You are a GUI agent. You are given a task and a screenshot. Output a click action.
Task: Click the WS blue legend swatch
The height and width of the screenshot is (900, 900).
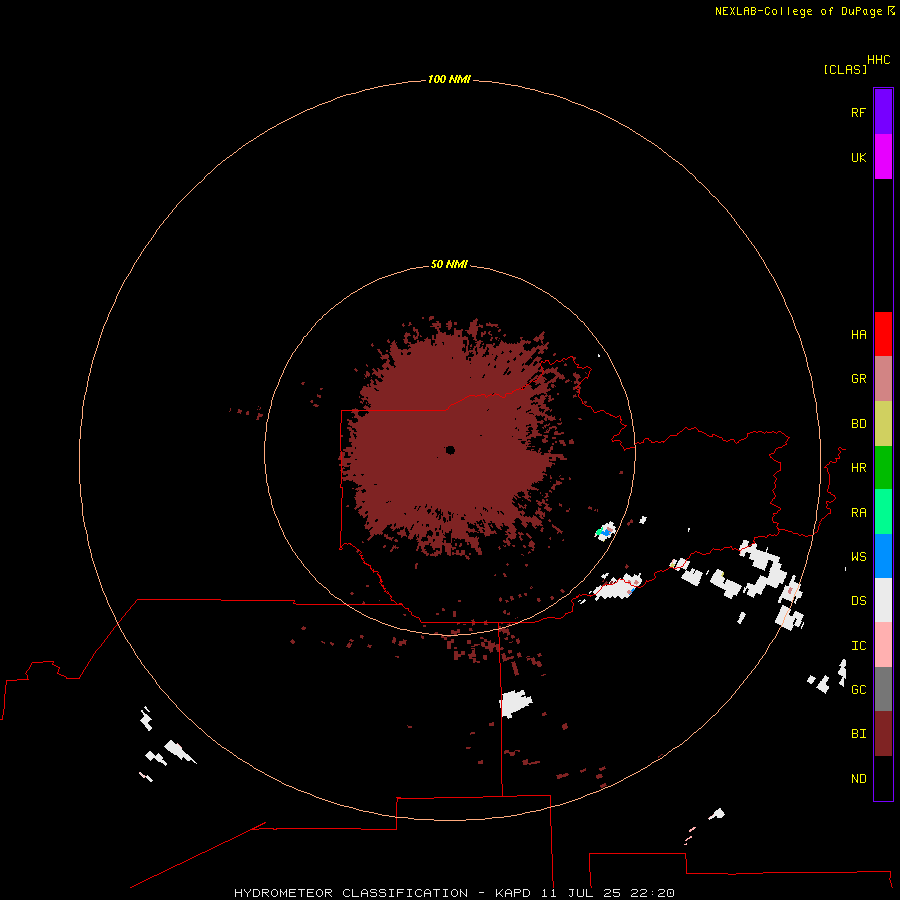pos(883,556)
